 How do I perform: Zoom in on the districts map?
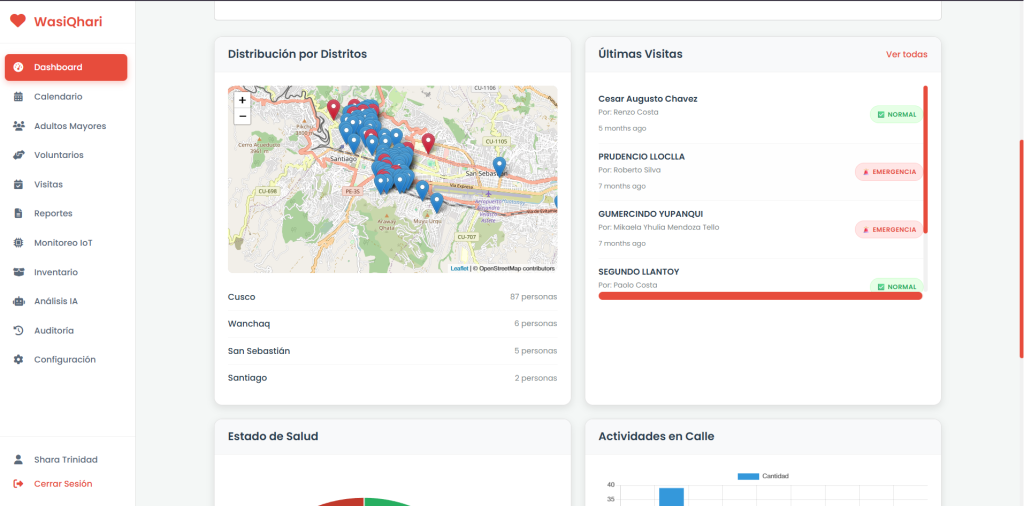click(x=242, y=101)
